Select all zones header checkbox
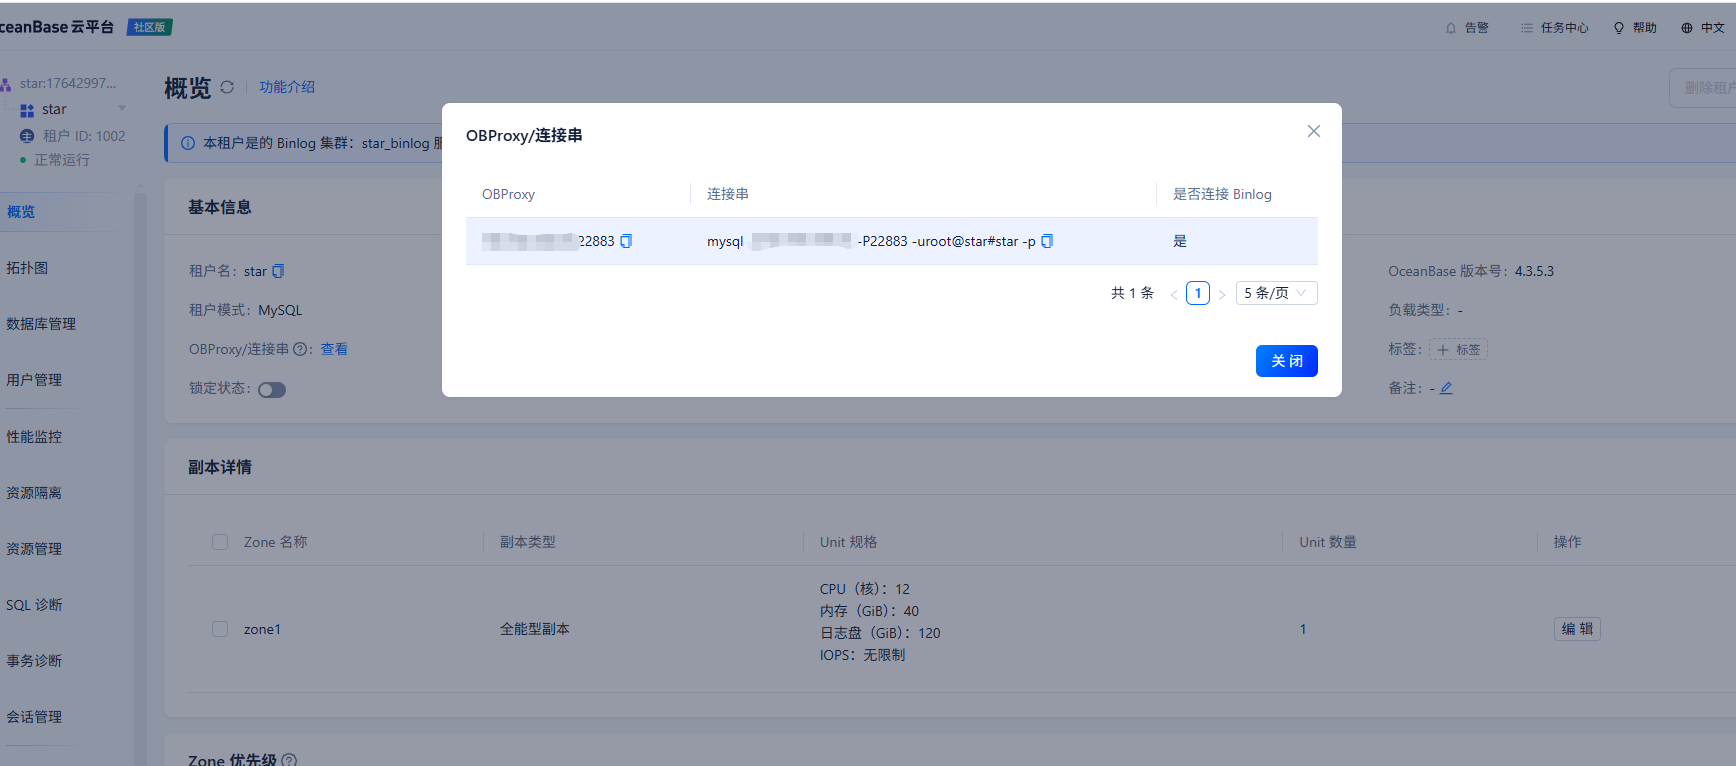Screen dimensions: 1736x766 click(220, 542)
